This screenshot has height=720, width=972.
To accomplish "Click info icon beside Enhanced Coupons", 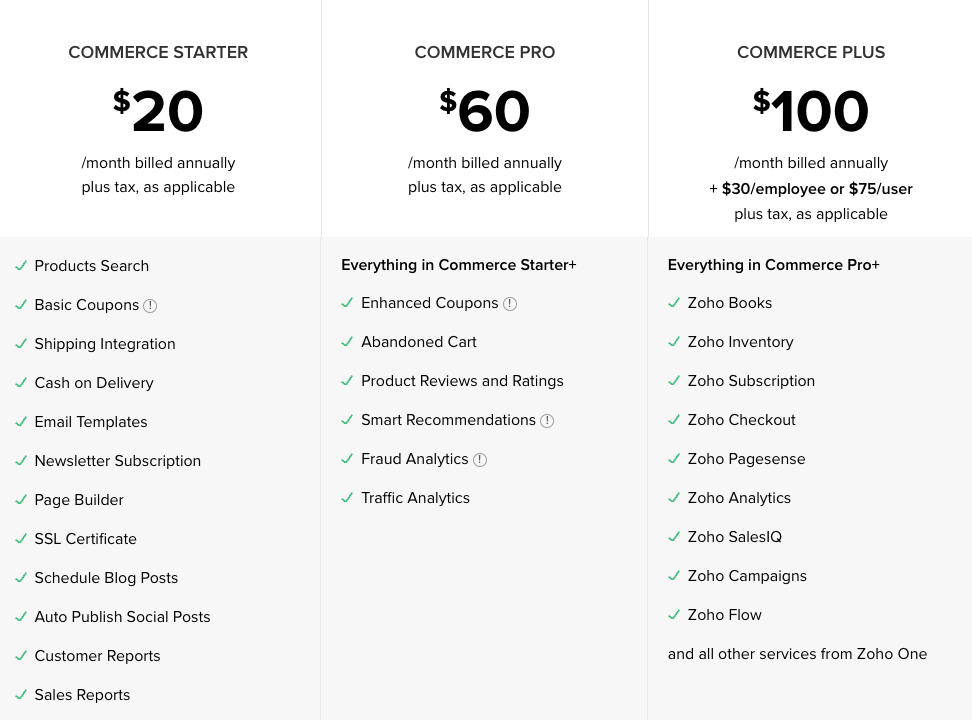I will coord(510,304).
